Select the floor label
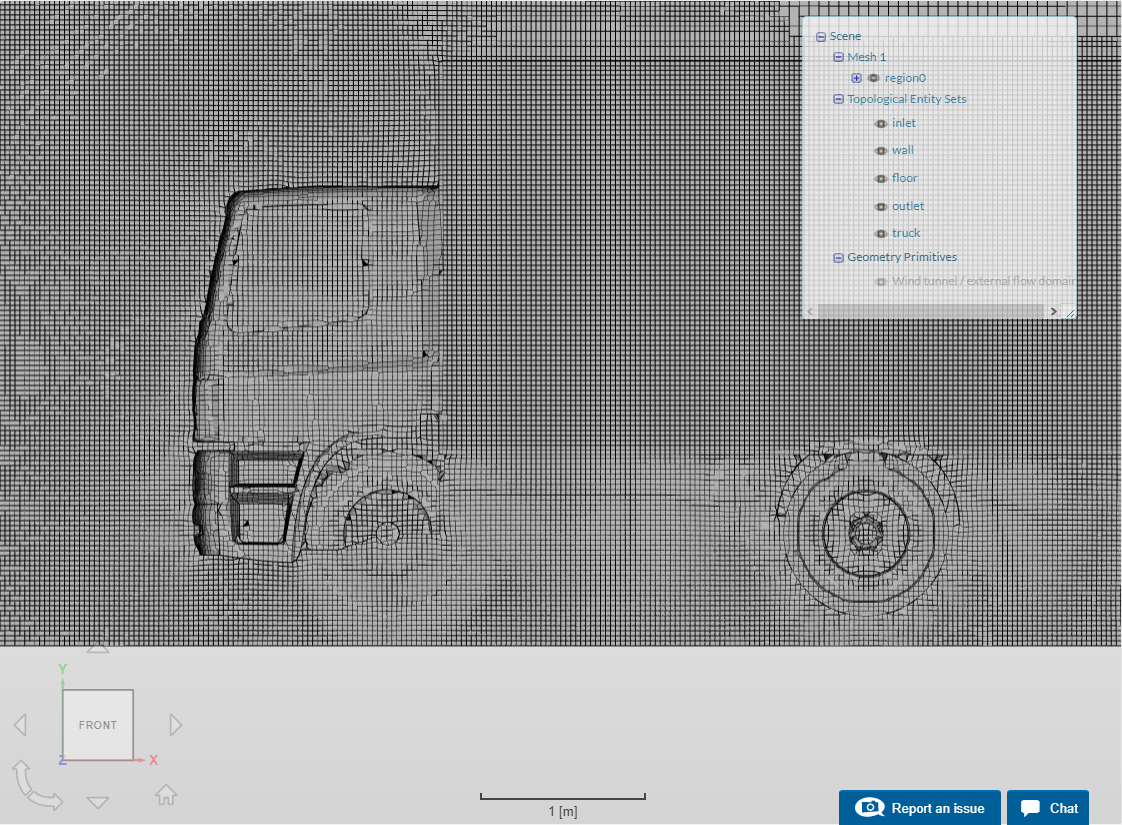Image resolution: width=1122 pixels, height=825 pixels. pyautogui.click(x=904, y=178)
